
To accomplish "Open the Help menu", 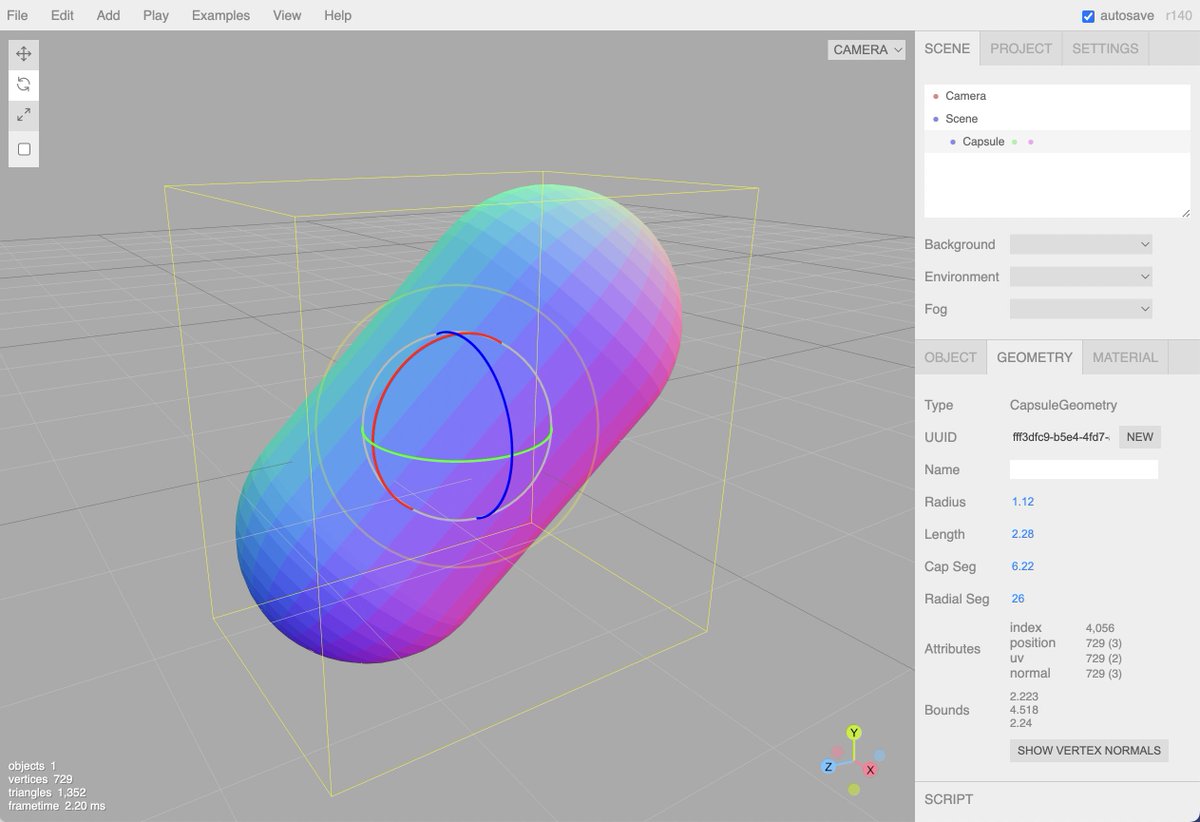I will [x=338, y=15].
